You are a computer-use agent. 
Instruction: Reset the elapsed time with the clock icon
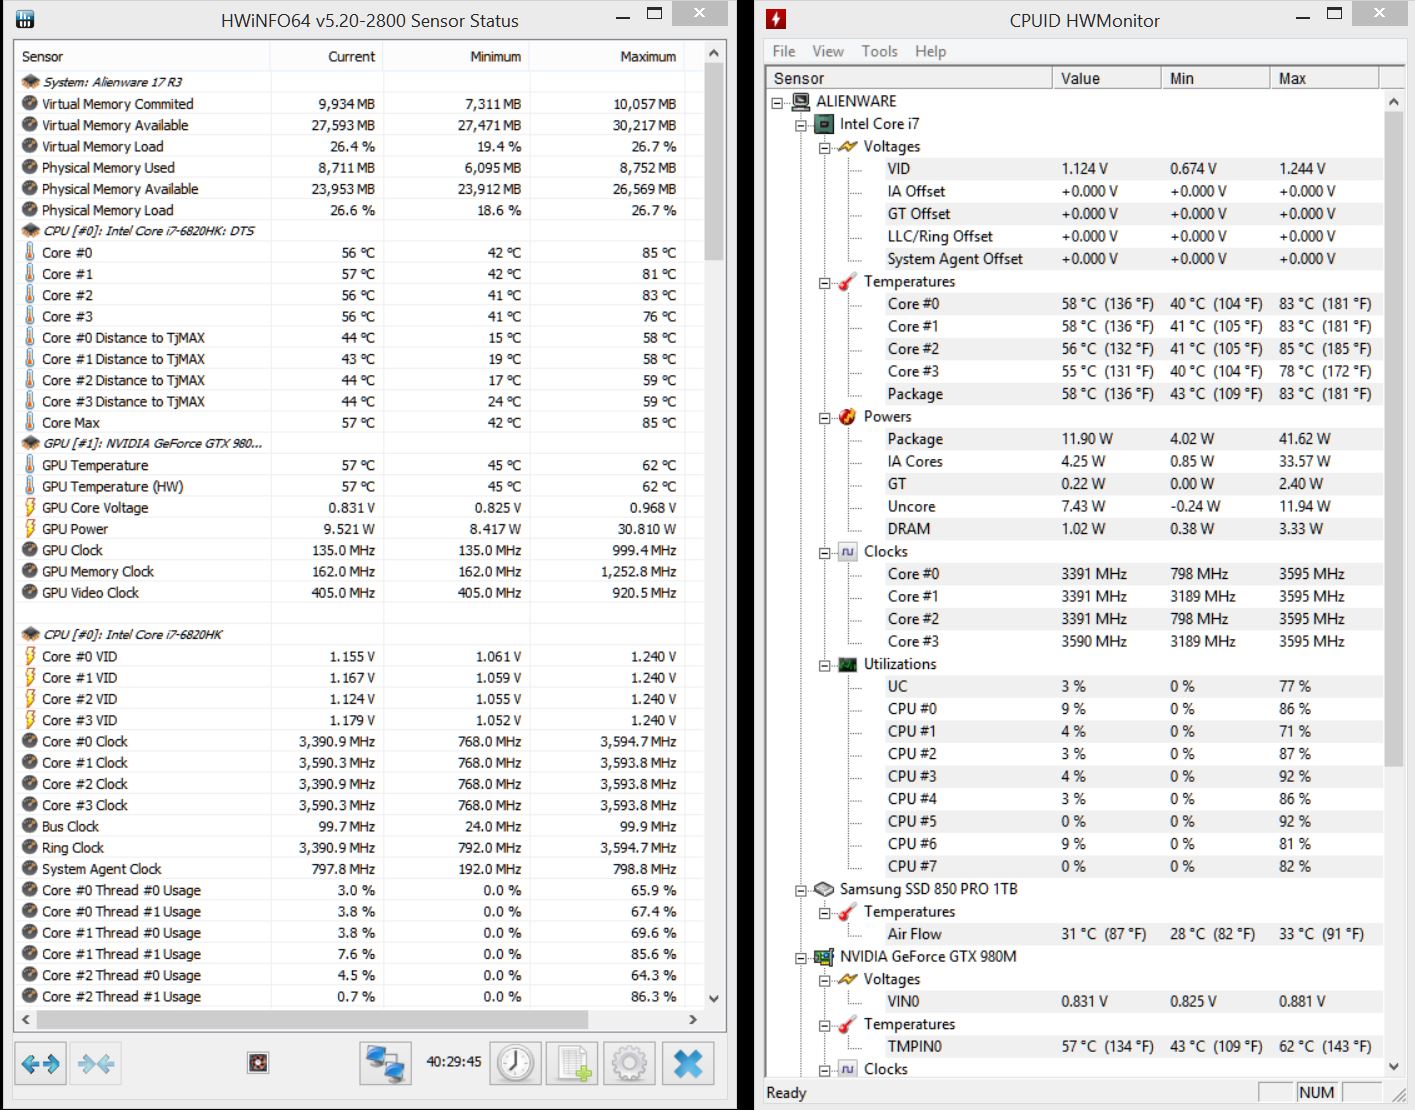[516, 1064]
